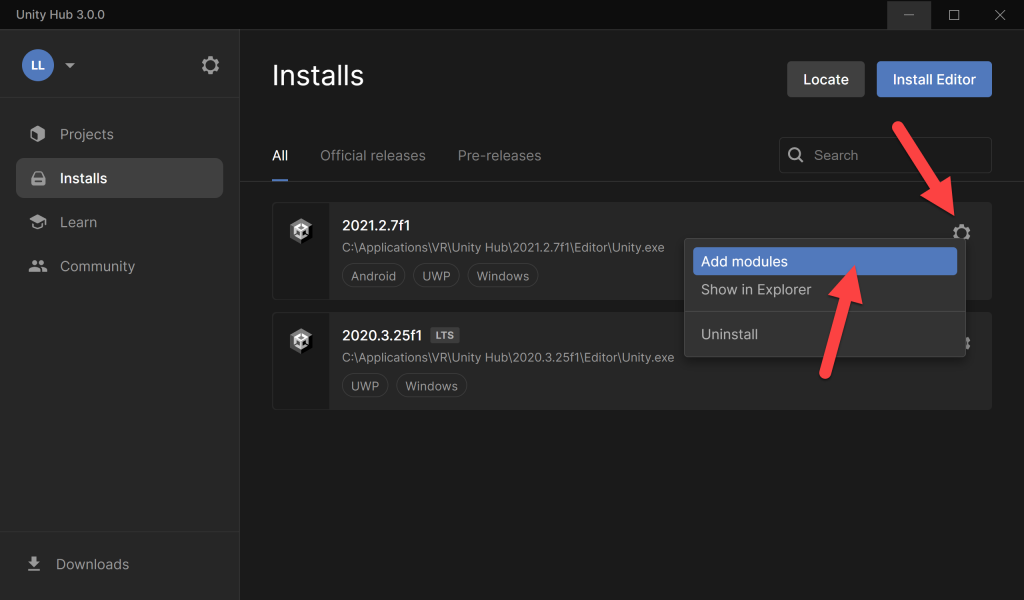Select version title 2020.3.25f1

(382, 336)
